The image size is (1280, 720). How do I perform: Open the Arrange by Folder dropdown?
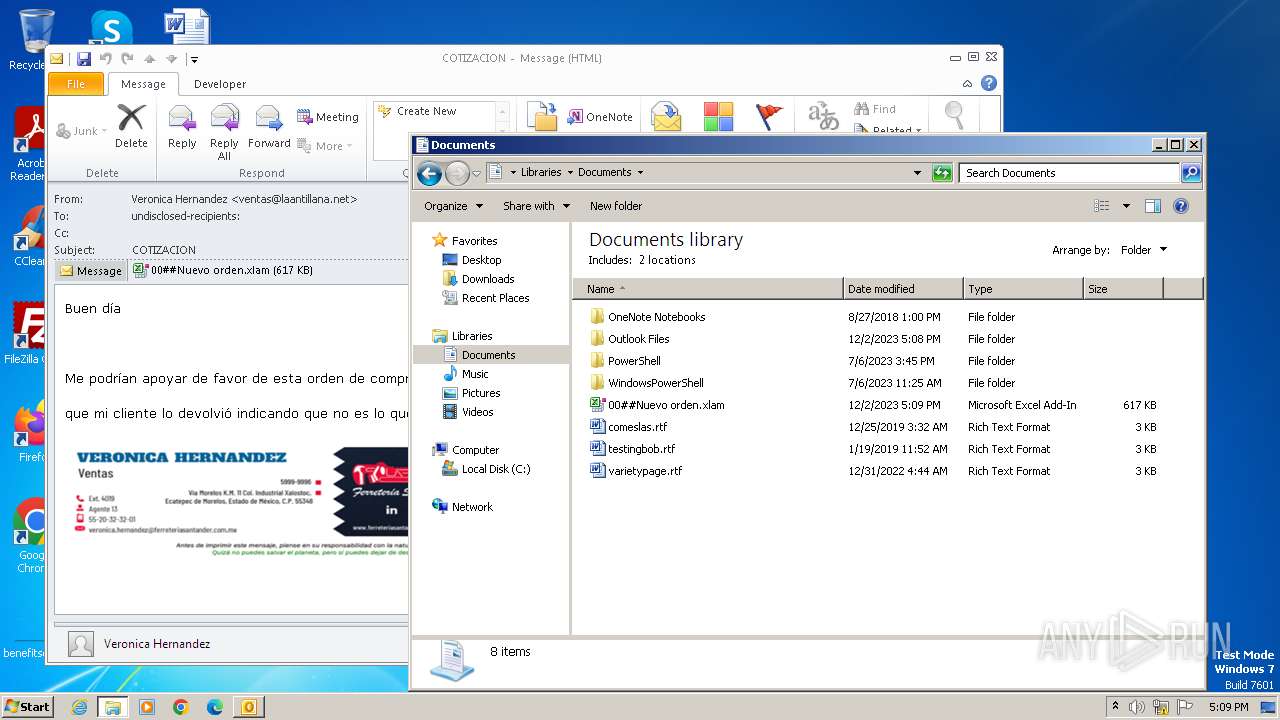[x=1143, y=250]
